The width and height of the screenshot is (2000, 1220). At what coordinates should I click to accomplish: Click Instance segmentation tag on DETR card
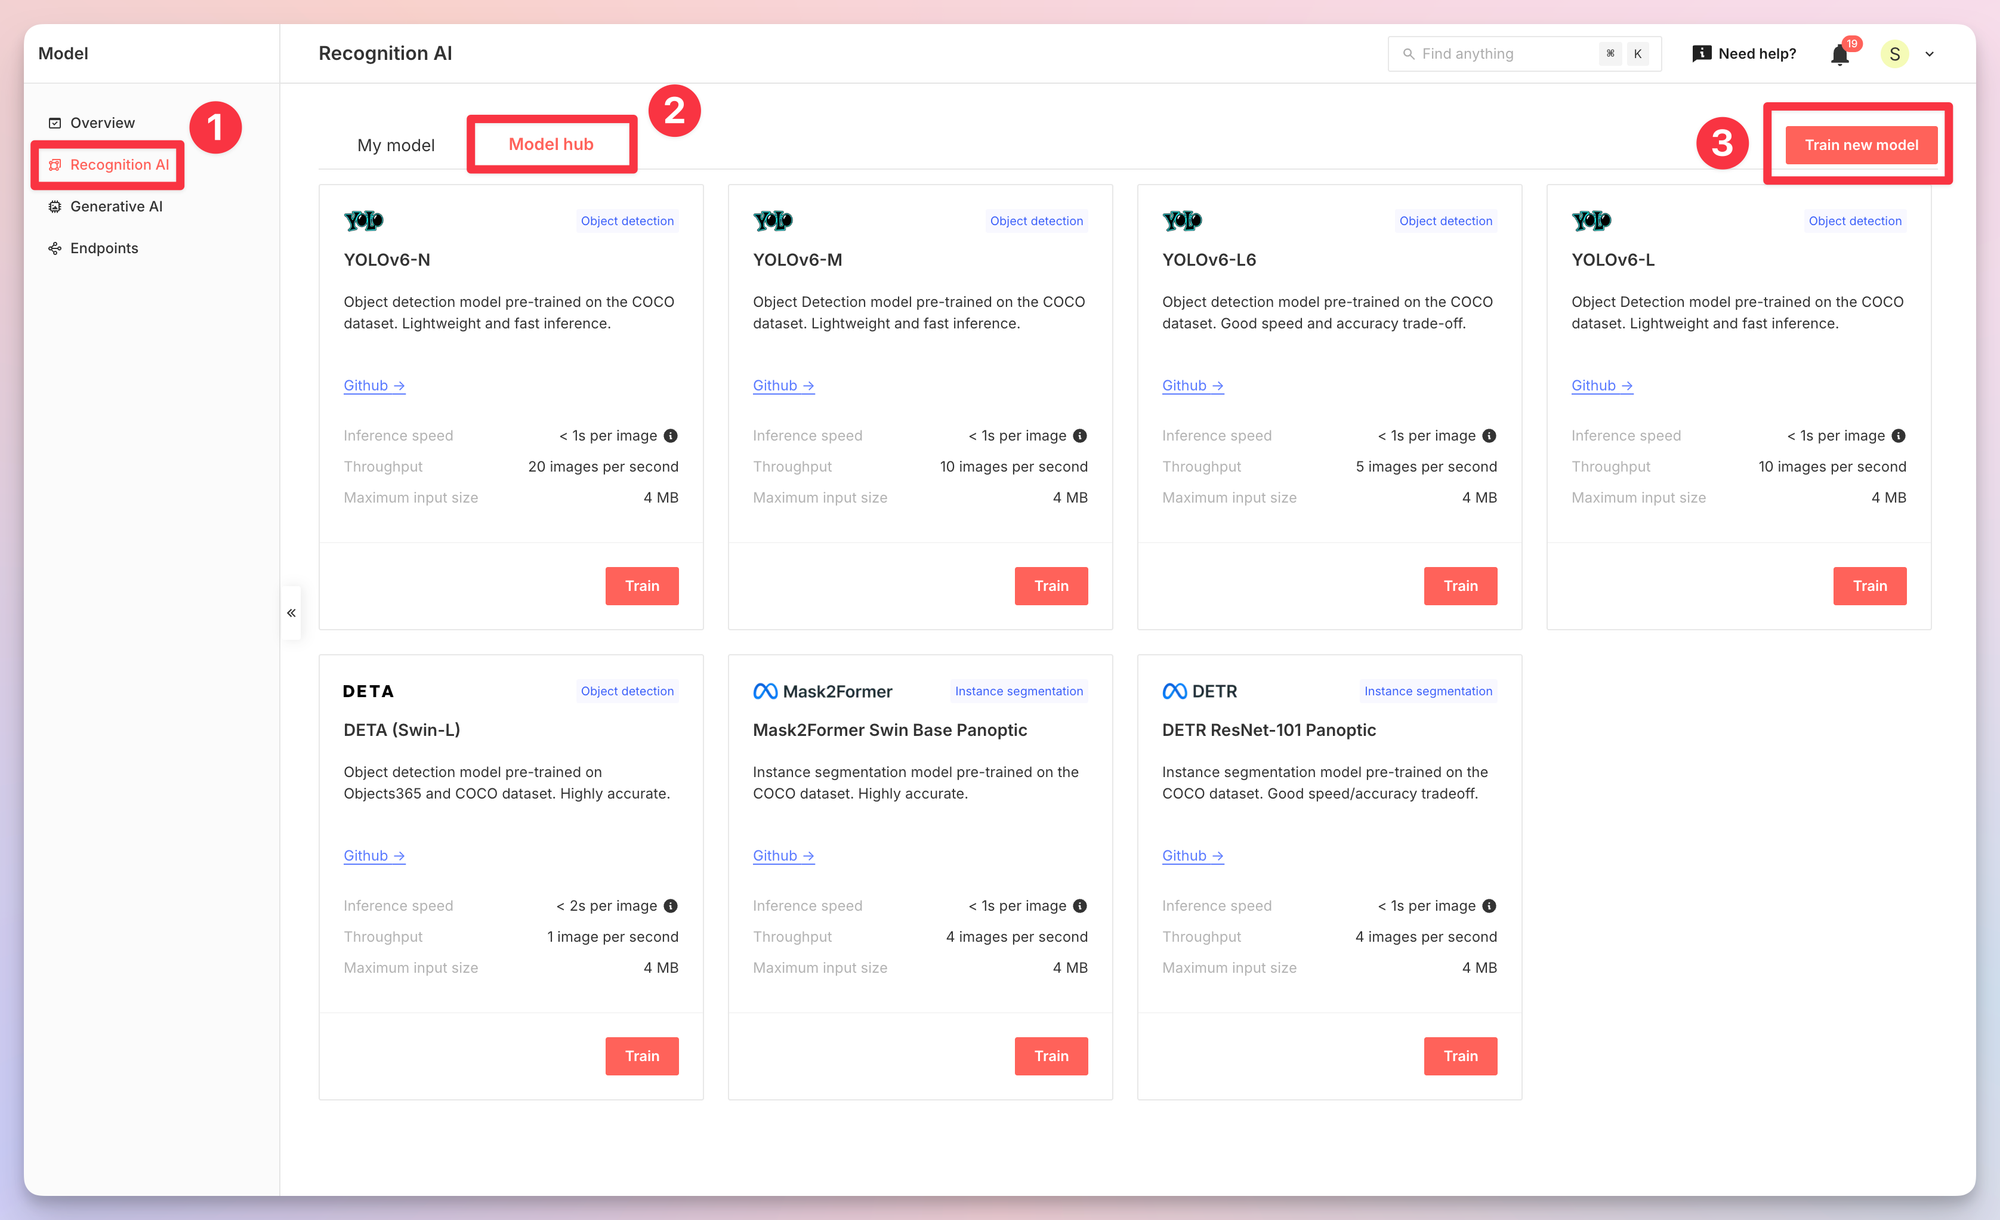tap(1428, 691)
